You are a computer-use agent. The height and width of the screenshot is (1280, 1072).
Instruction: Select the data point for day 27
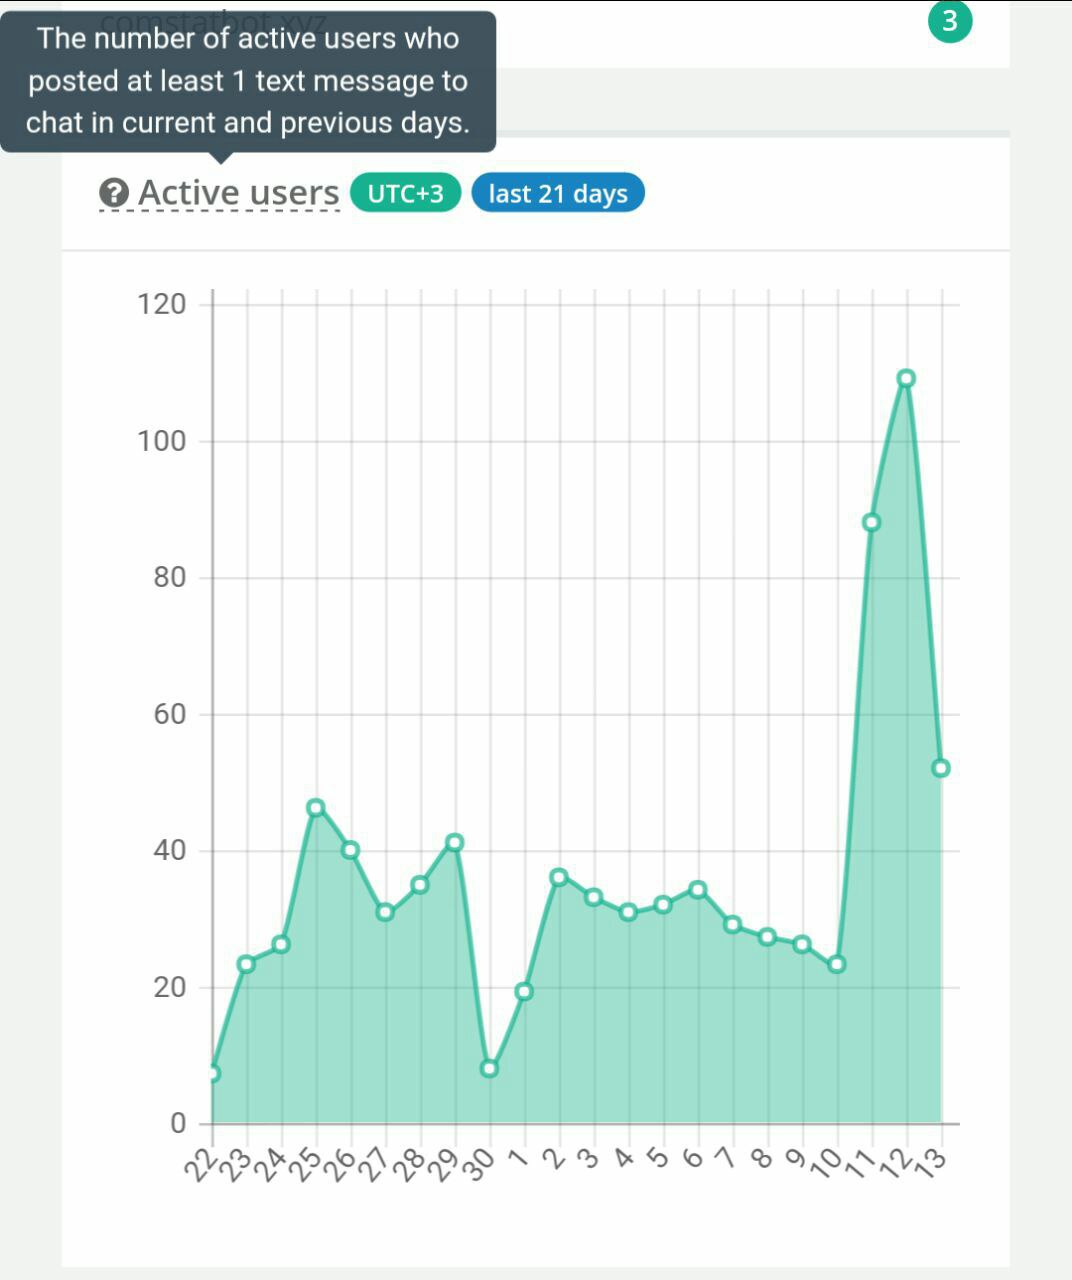pos(385,912)
